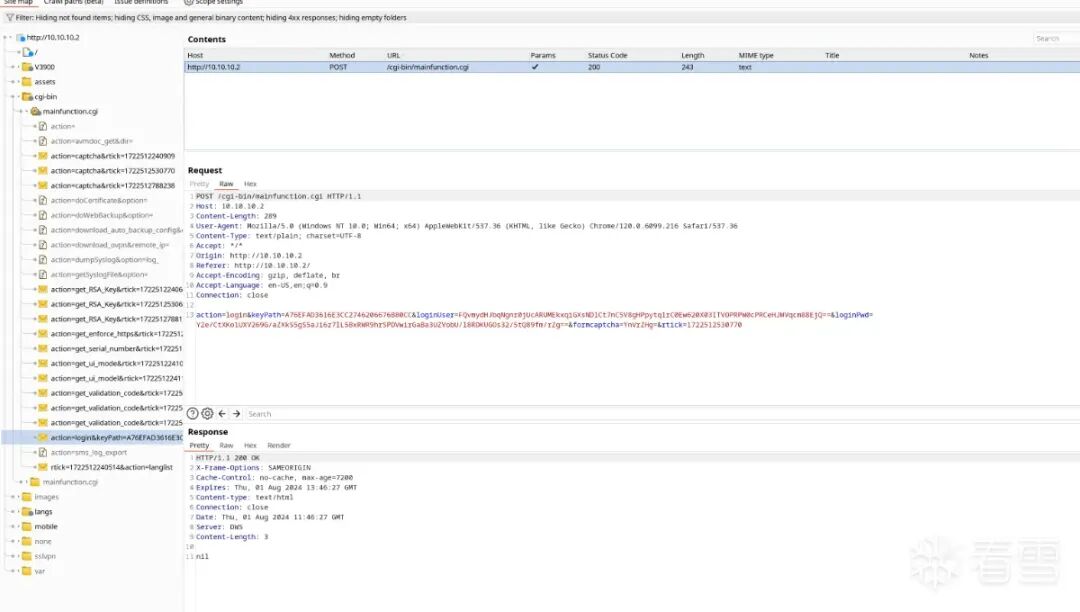The width and height of the screenshot is (1080, 612).
Task: Select the Raw tab in Request panel
Action: (226, 184)
